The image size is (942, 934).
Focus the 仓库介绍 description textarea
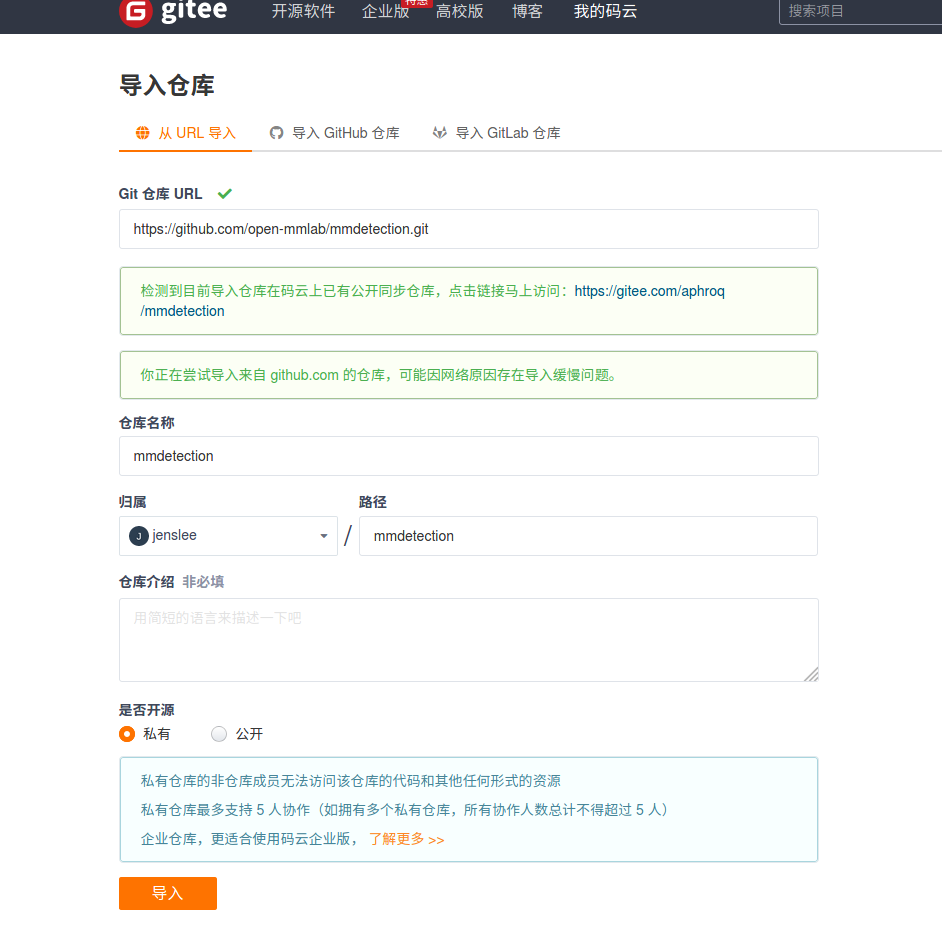pyautogui.click(x=469, y=640)
